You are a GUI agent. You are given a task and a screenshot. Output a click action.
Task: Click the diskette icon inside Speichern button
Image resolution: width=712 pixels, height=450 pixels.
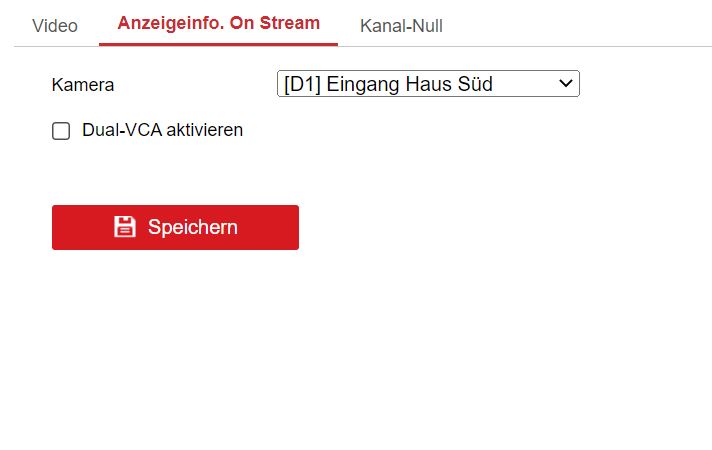coord(125,227)
